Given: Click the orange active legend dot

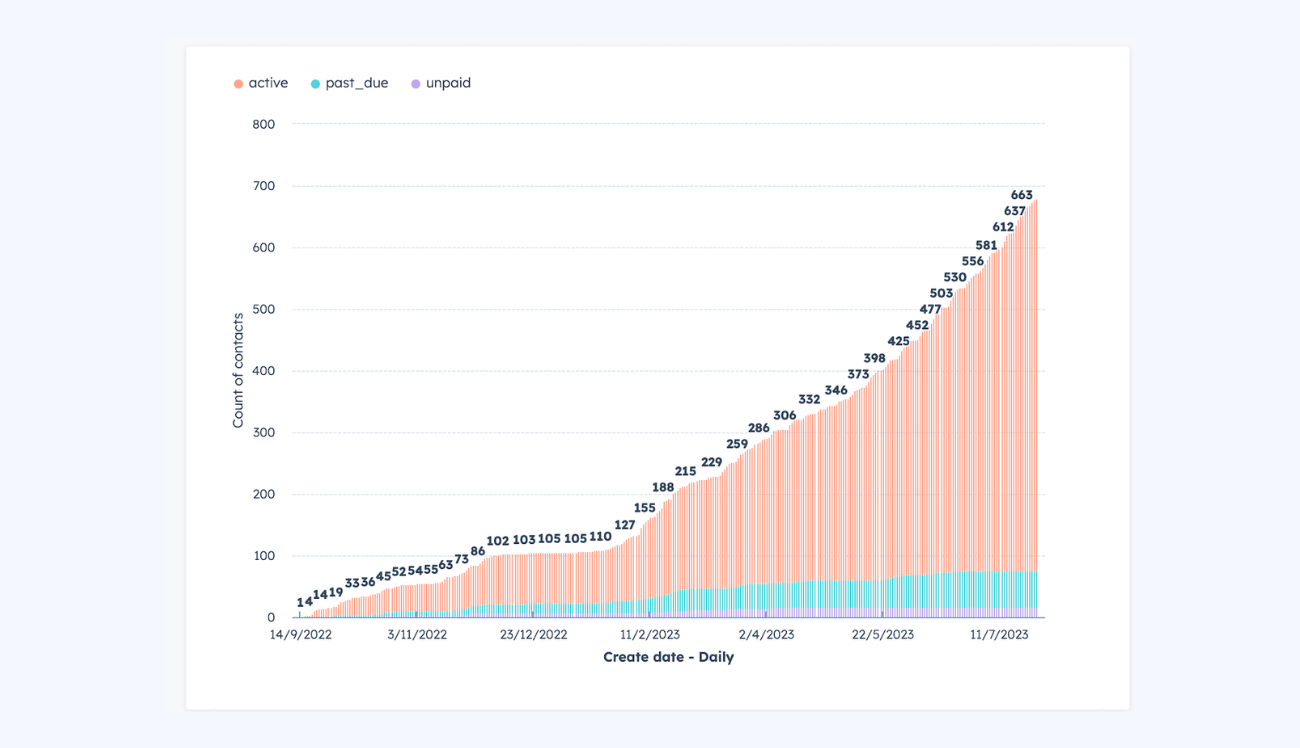Looking at the screenshot, I should click(238, 84).
